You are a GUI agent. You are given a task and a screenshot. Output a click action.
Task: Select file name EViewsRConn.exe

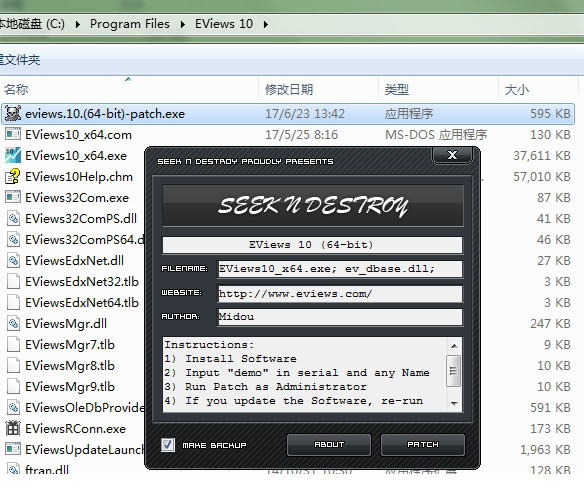coord(75,428)
